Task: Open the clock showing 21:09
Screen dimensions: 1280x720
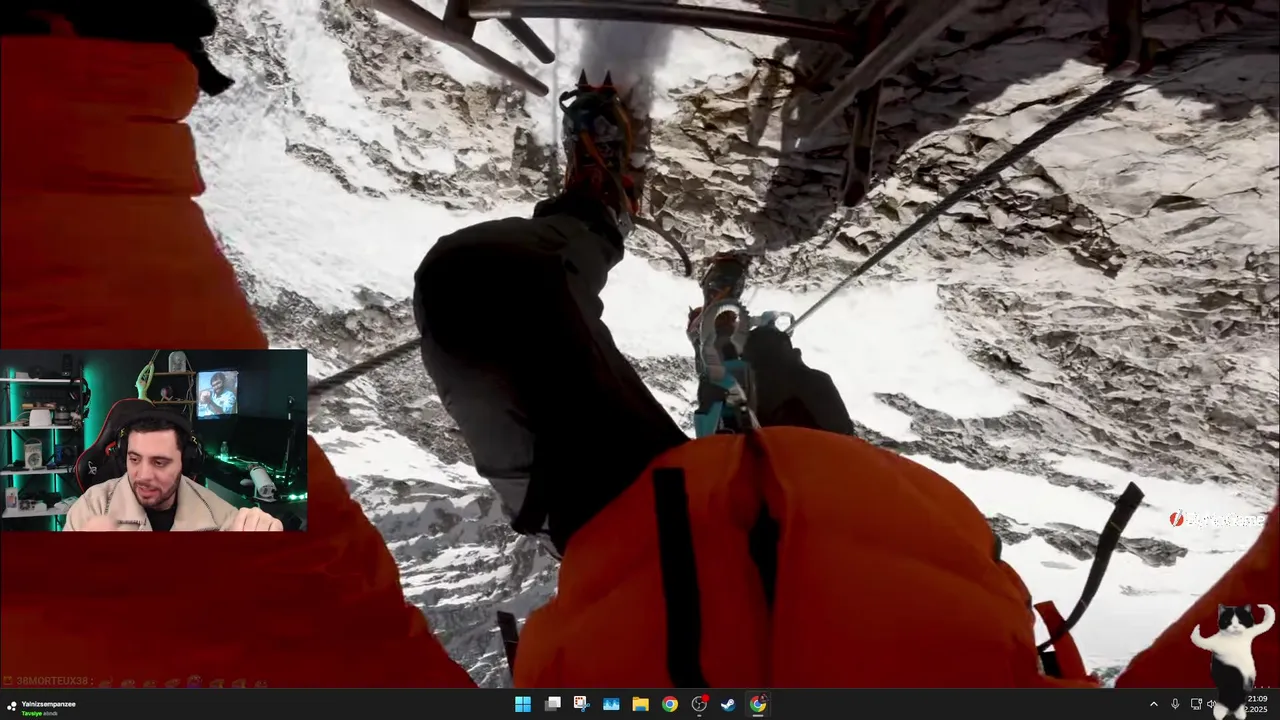Action: [1257, 704]
